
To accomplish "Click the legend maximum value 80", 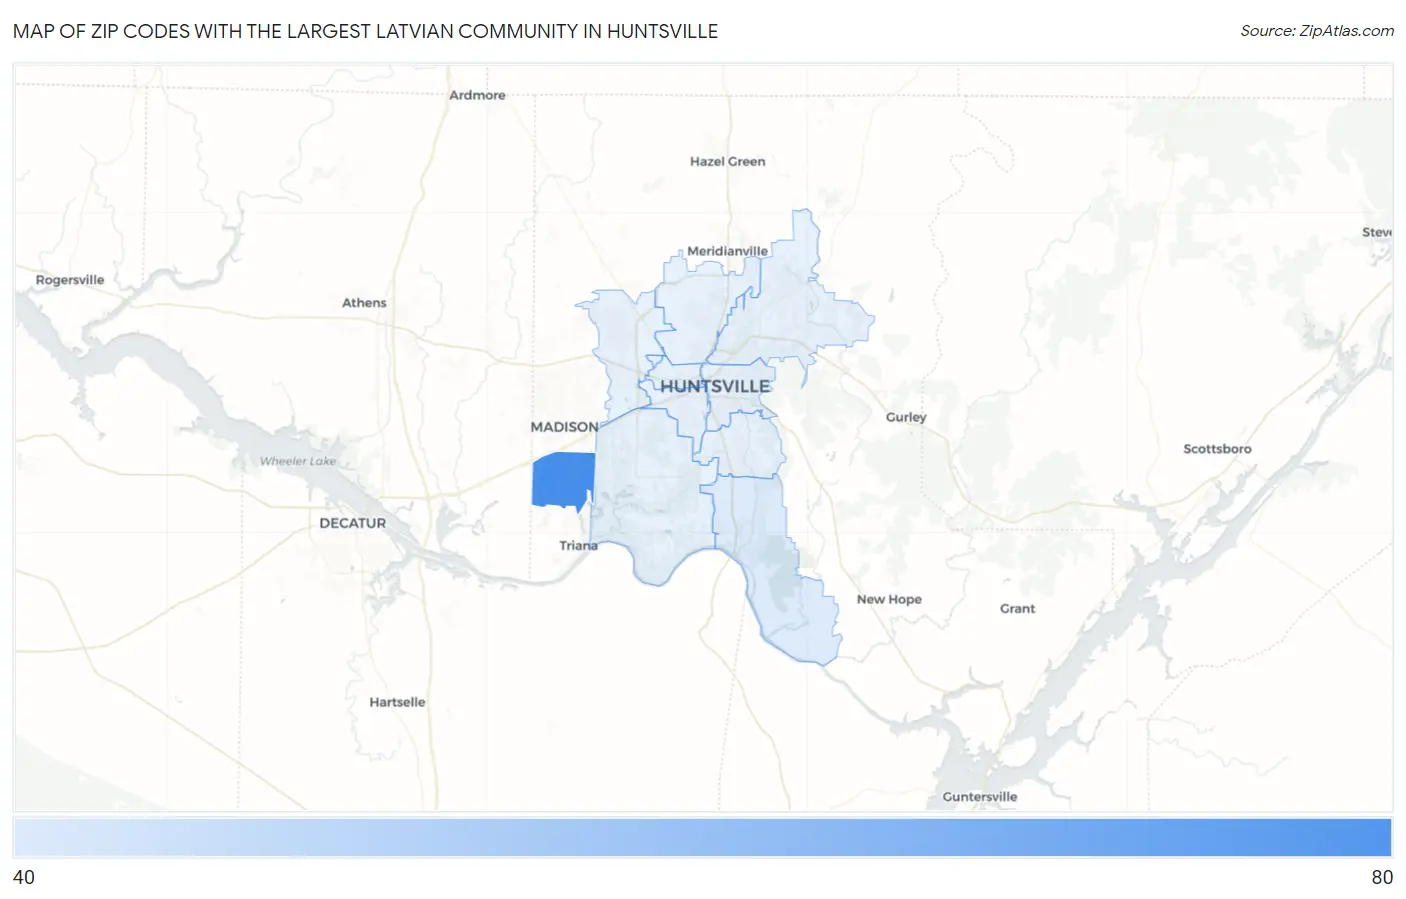I will tap(1382, 877).
